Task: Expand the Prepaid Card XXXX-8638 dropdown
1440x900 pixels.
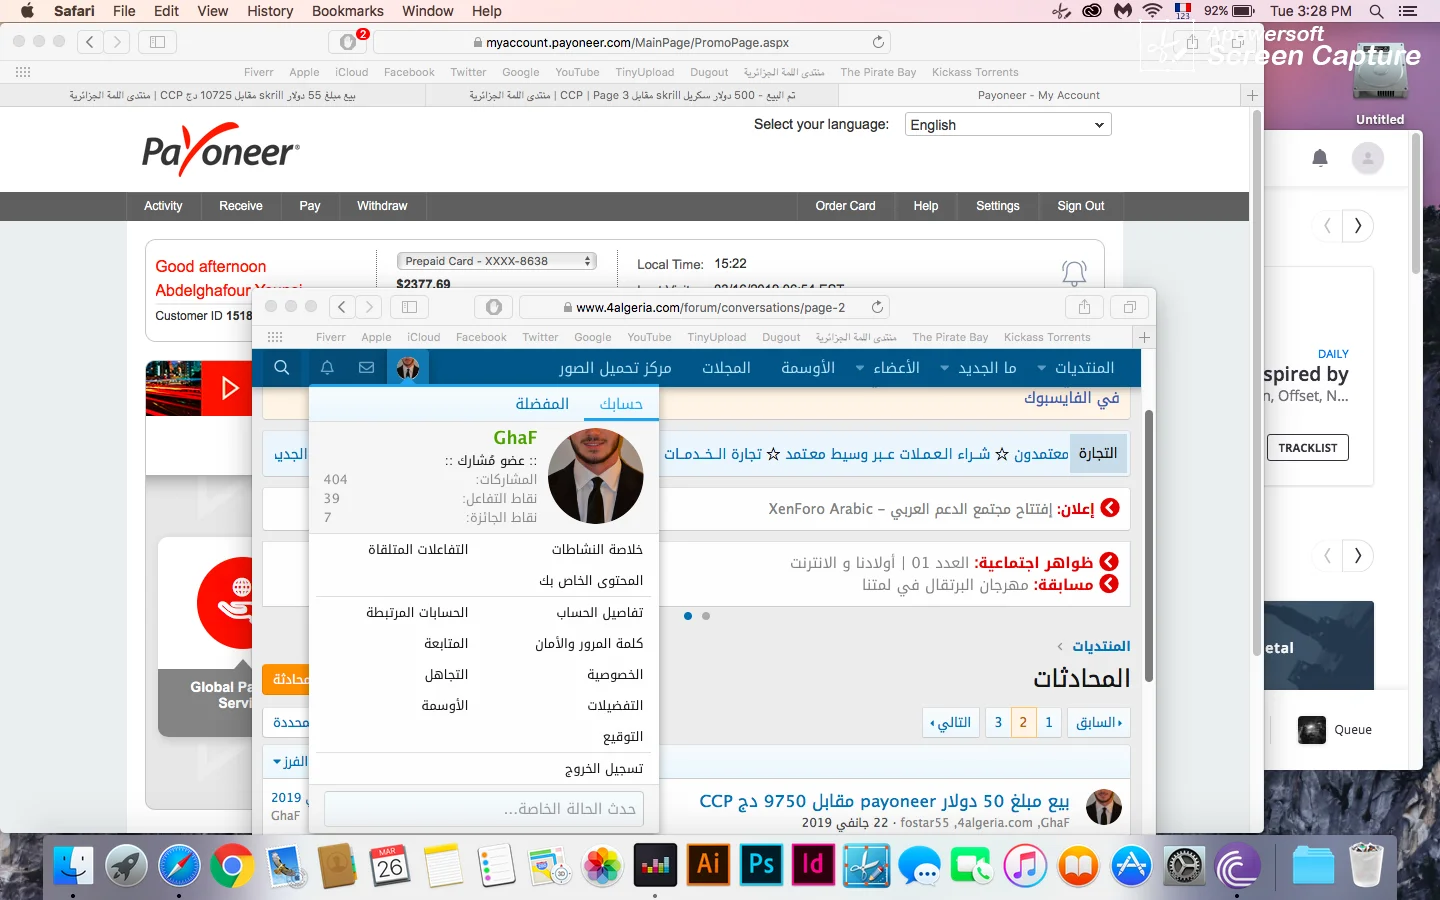Action: coord(497,261)
